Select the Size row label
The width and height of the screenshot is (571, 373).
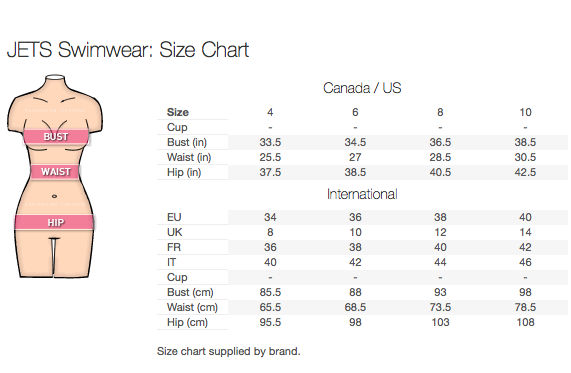[x=178, y=112]
